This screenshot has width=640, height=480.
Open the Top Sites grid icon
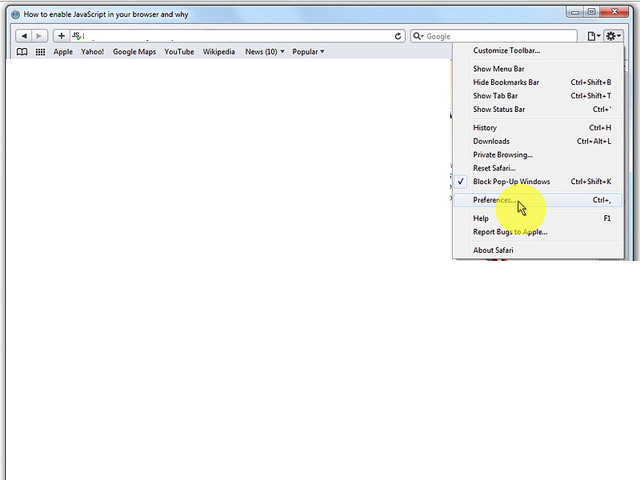coord(40,52)
